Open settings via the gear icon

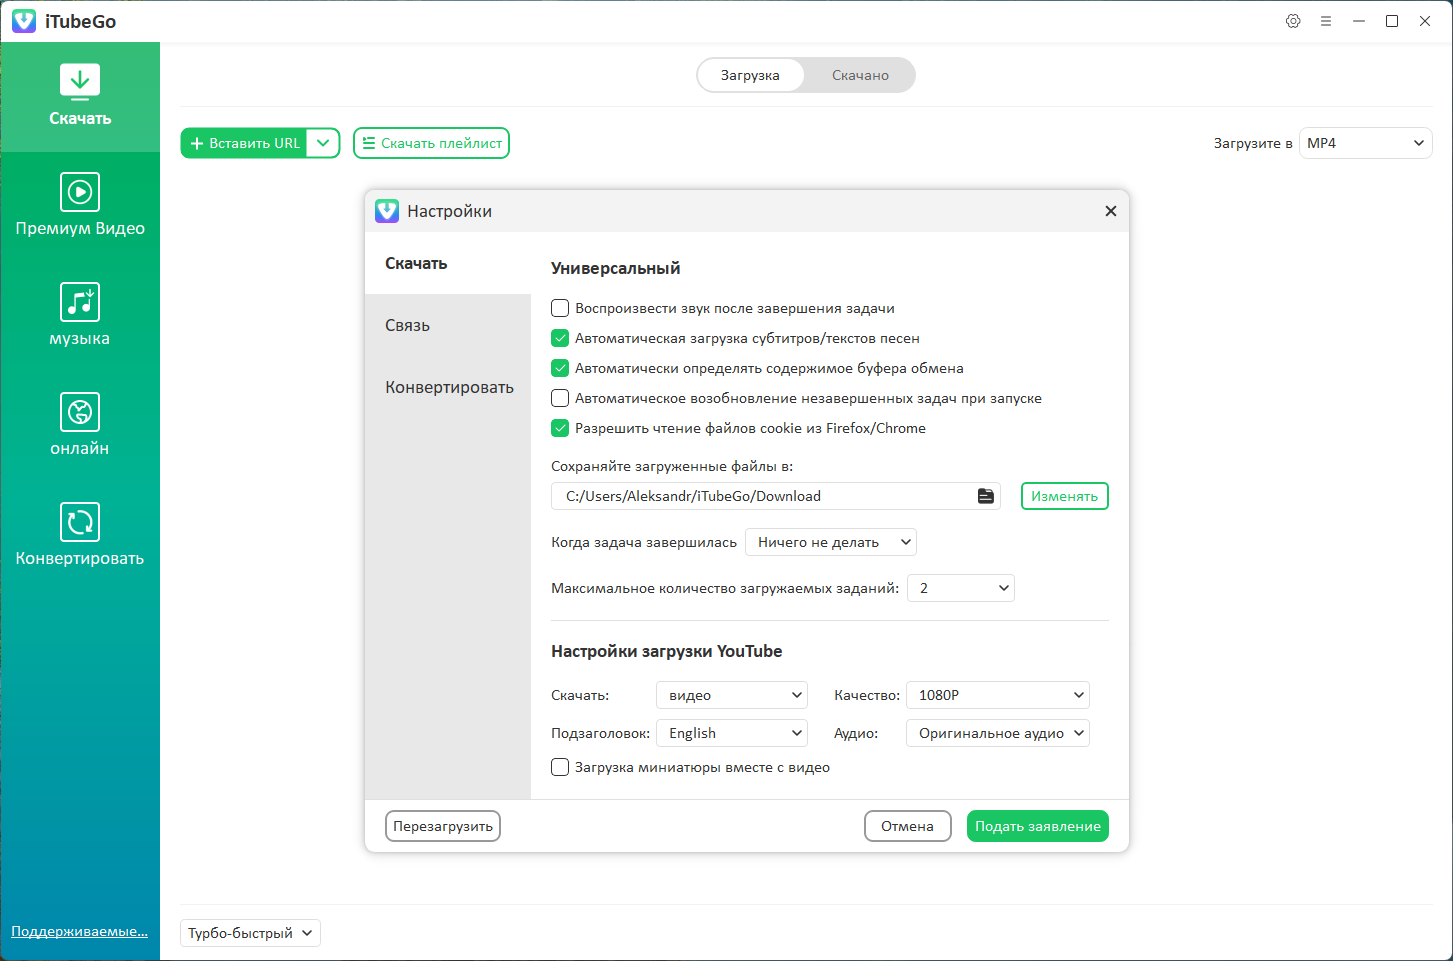click(1293, 21)
